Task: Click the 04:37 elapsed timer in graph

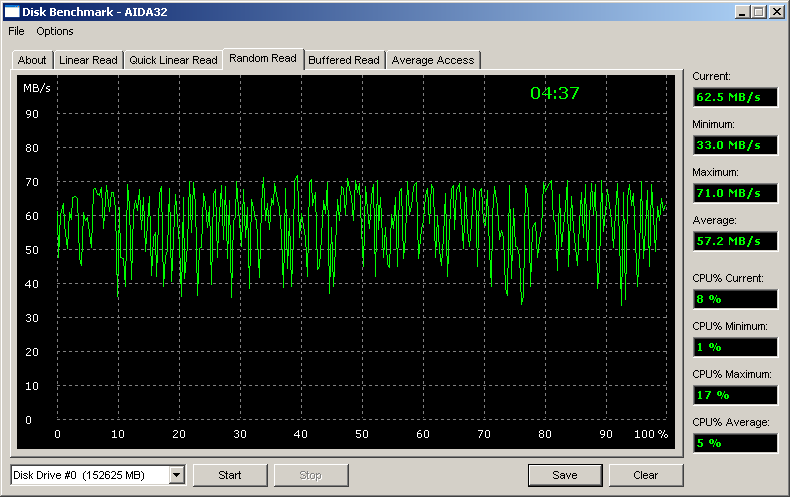Action: click(x=555, y=93)
